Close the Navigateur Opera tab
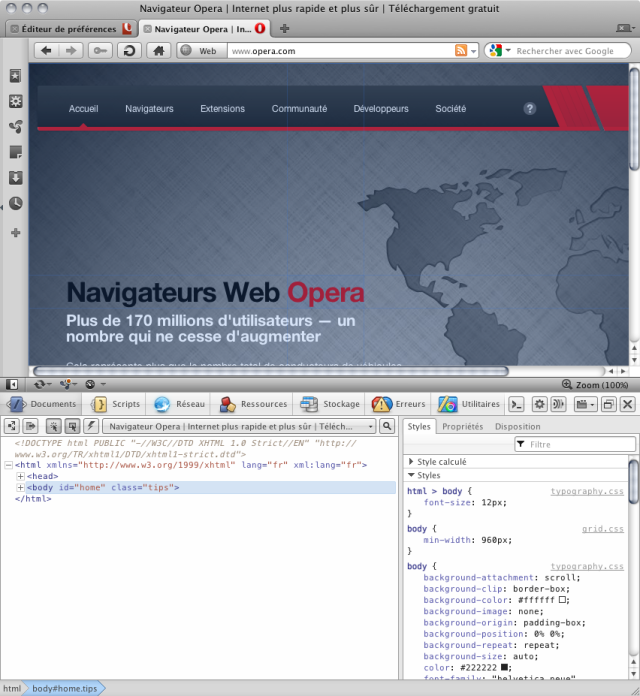Image resolution: width=640 pixels, height=696 pixels. pos(147,29)
